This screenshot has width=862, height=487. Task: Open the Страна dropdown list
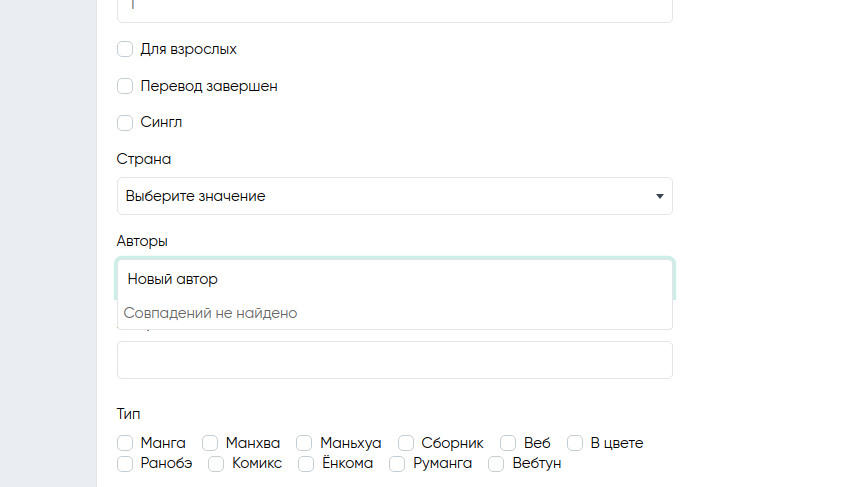394,196
